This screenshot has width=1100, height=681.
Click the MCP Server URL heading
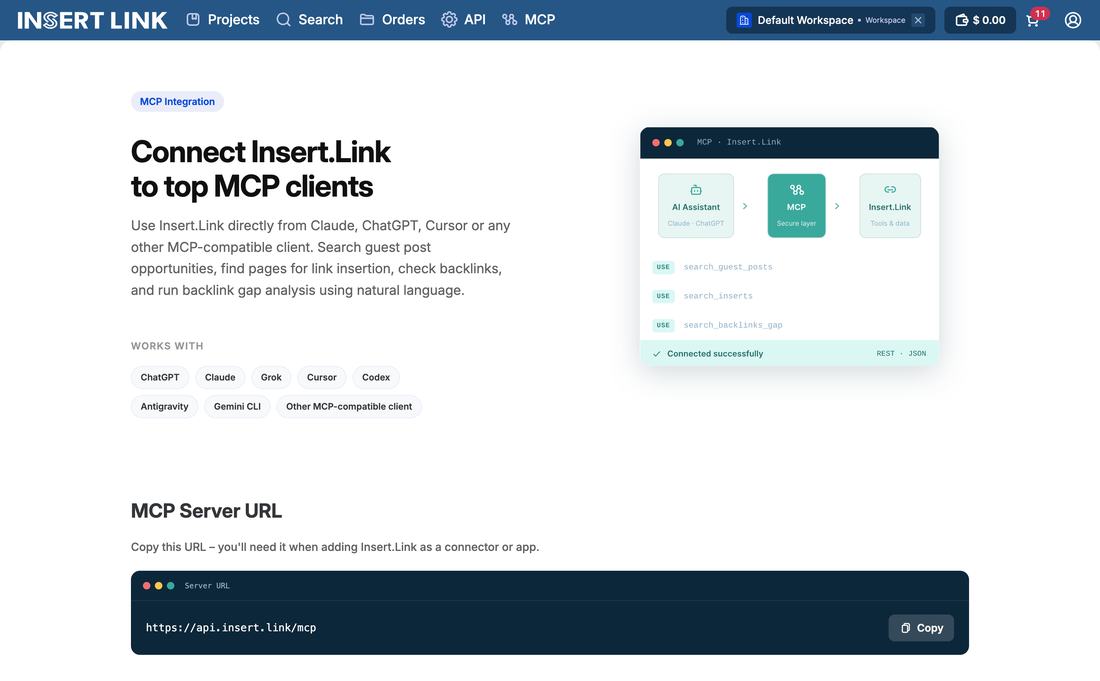(206, 511)
